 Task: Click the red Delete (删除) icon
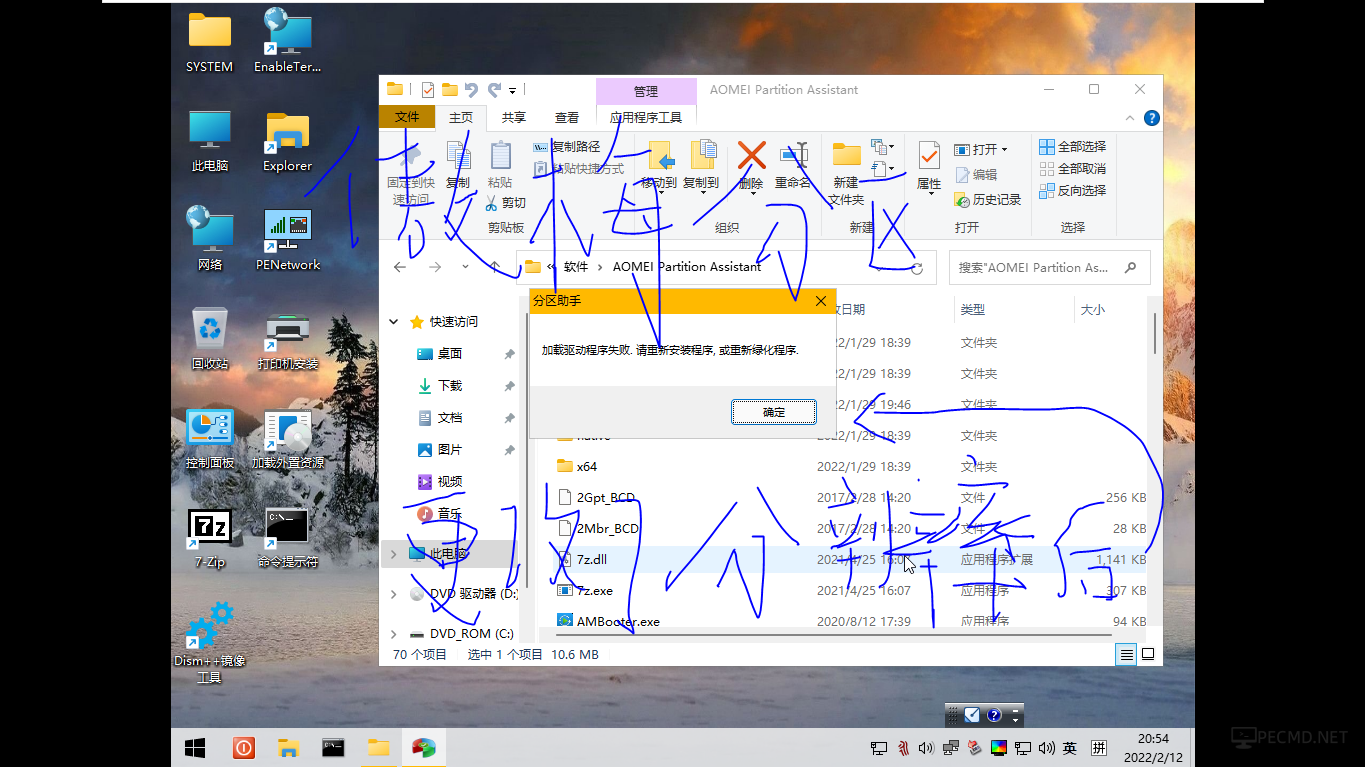(x=751, y=155)
